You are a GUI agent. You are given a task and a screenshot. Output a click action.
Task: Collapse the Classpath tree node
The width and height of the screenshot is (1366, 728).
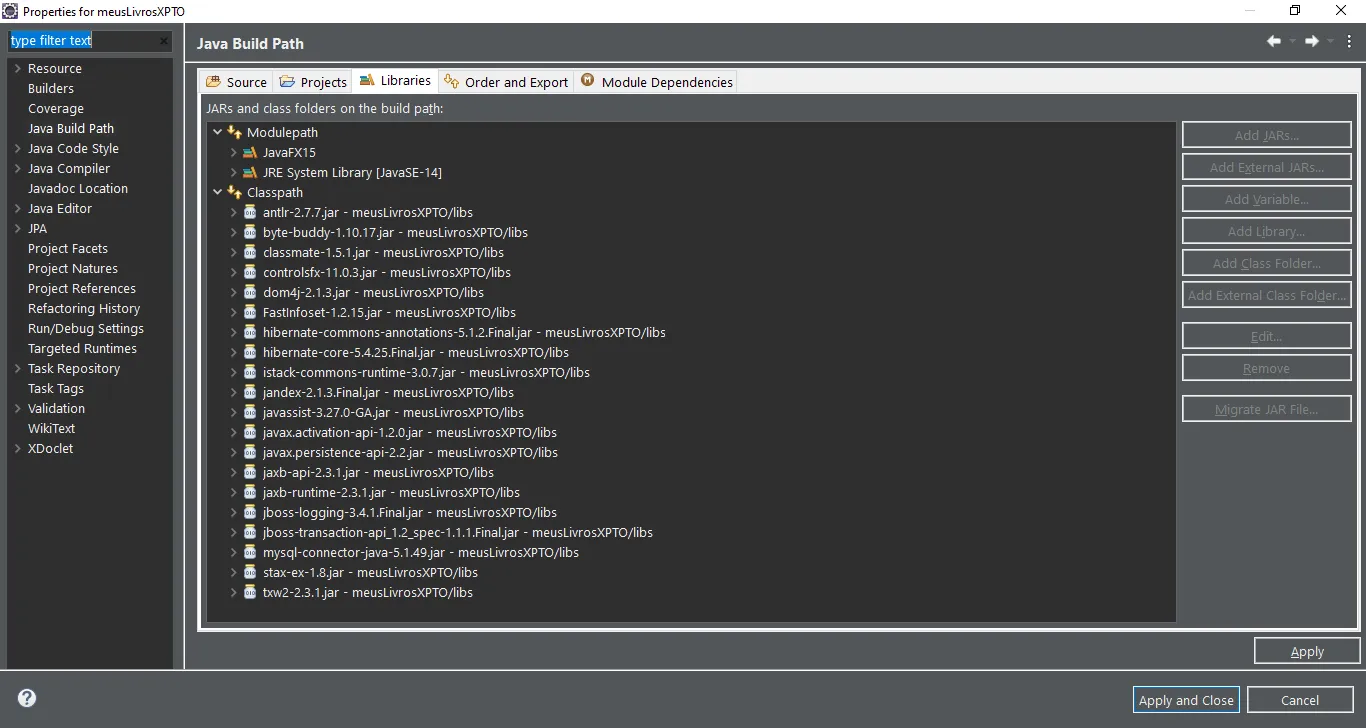[x=217, y=192]
